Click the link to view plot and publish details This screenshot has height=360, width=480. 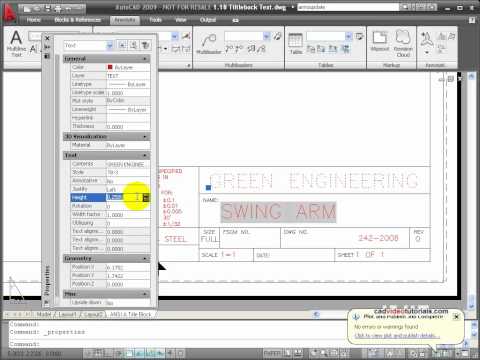397,335
